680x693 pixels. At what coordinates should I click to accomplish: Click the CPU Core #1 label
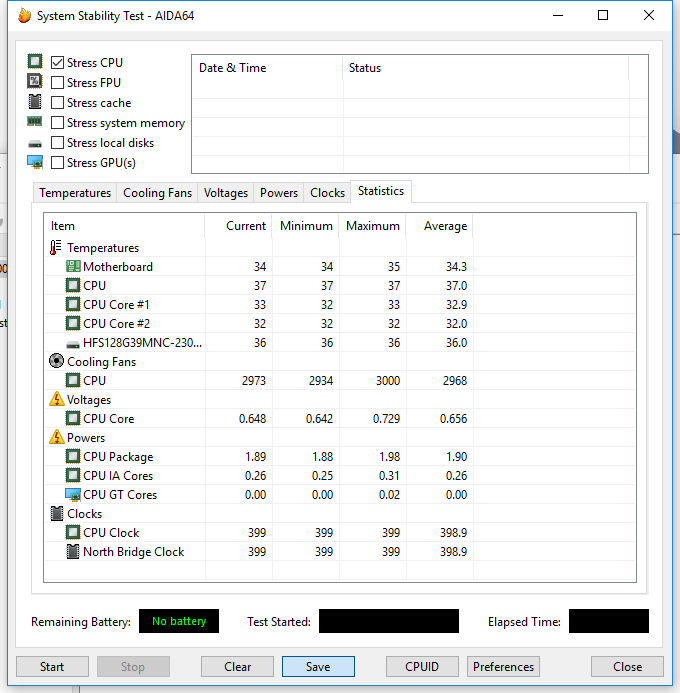(x=116, y=305)
